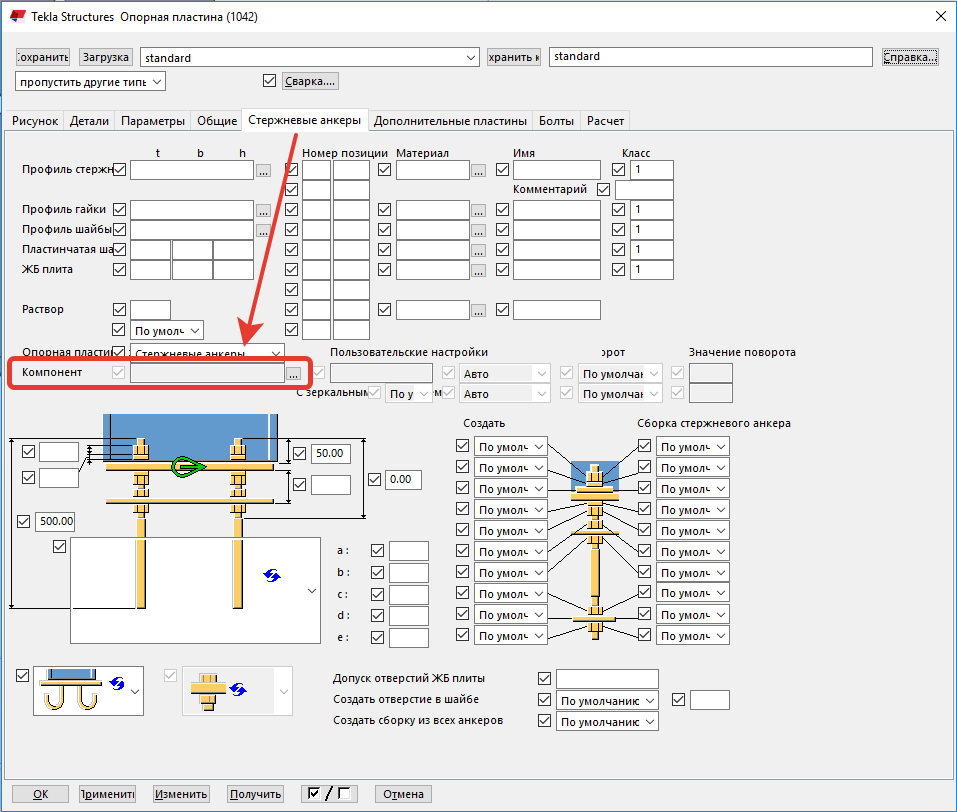Click the green weld symbol in diagram
957x812 pixels.
coord(187,466)
